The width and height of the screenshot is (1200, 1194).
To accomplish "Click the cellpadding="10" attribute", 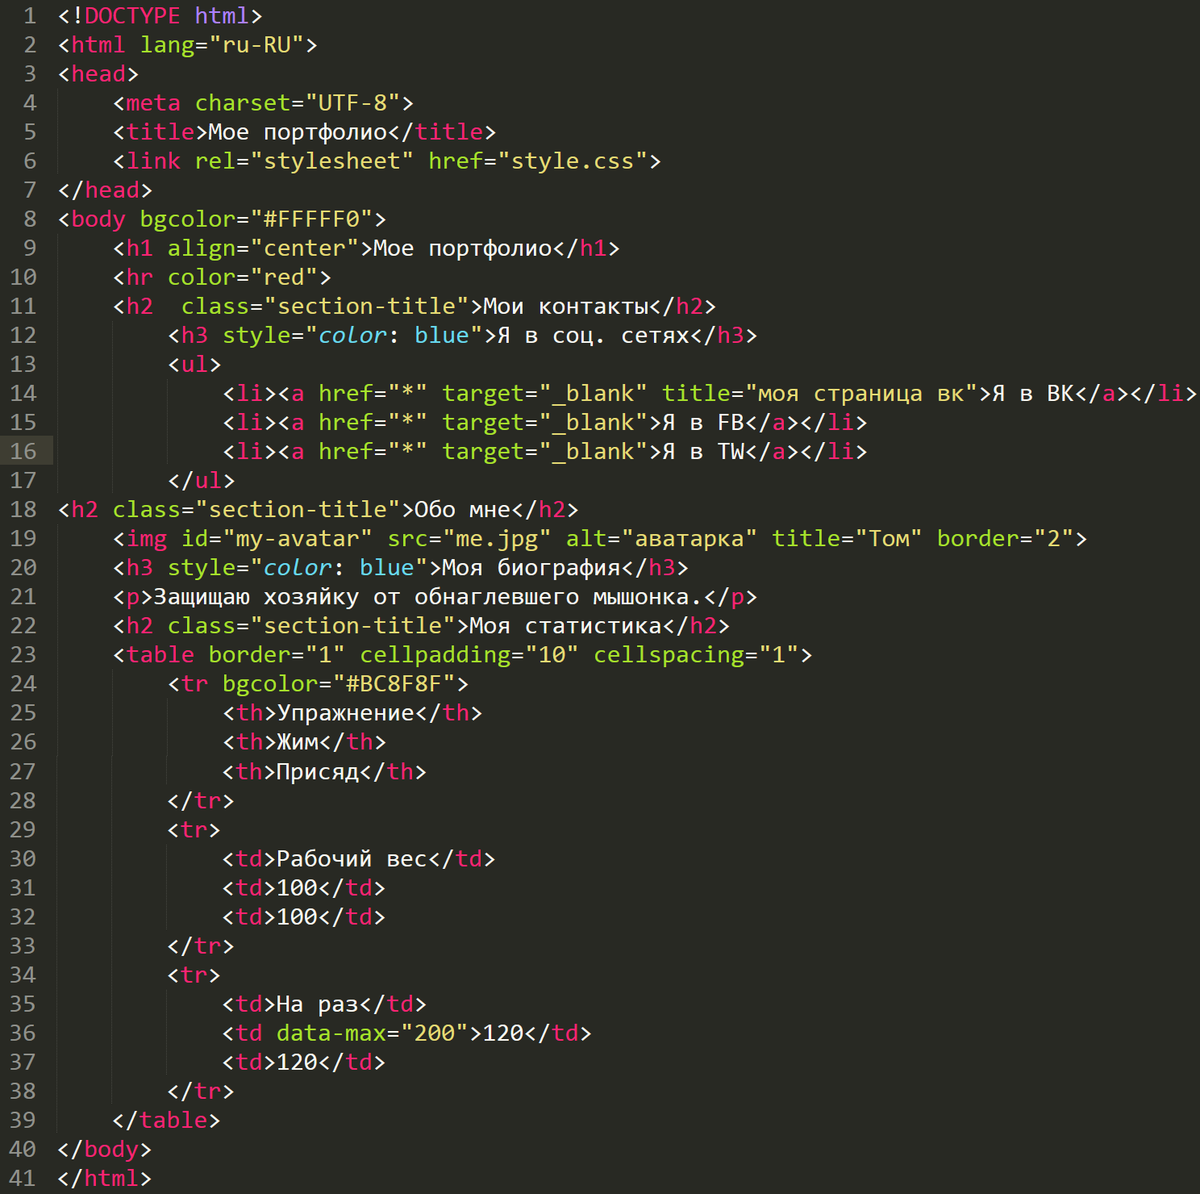I will pyautogui.click(x=470, y=655).
